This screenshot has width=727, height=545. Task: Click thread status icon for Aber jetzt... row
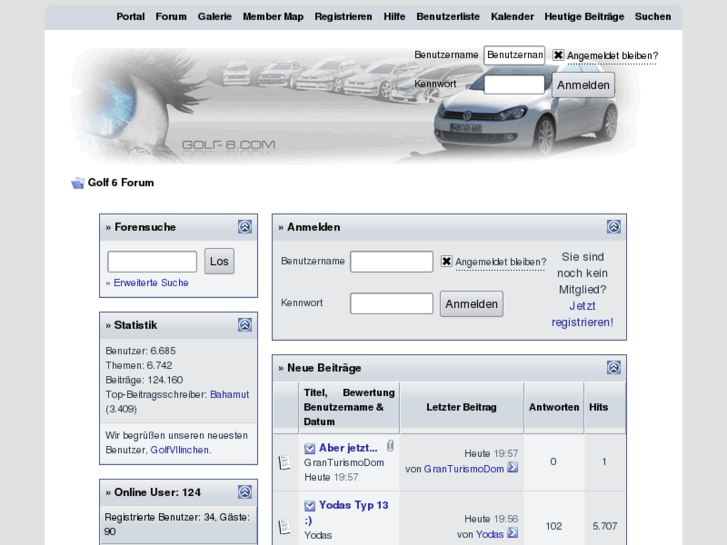[285, 462]
